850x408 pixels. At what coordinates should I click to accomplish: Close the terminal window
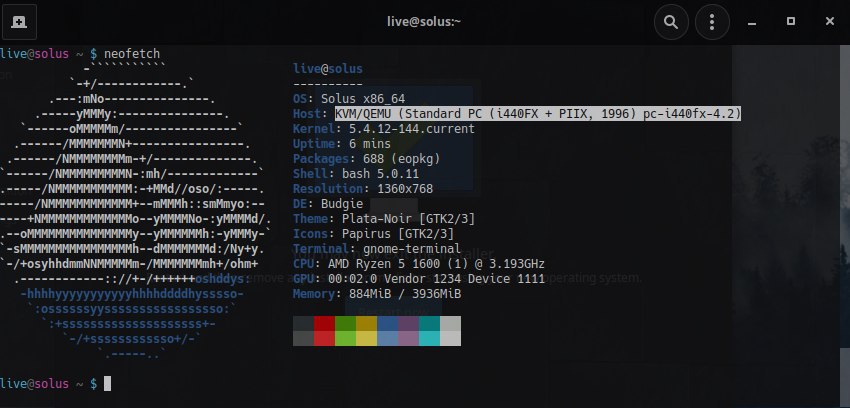(x=829, y=22)
